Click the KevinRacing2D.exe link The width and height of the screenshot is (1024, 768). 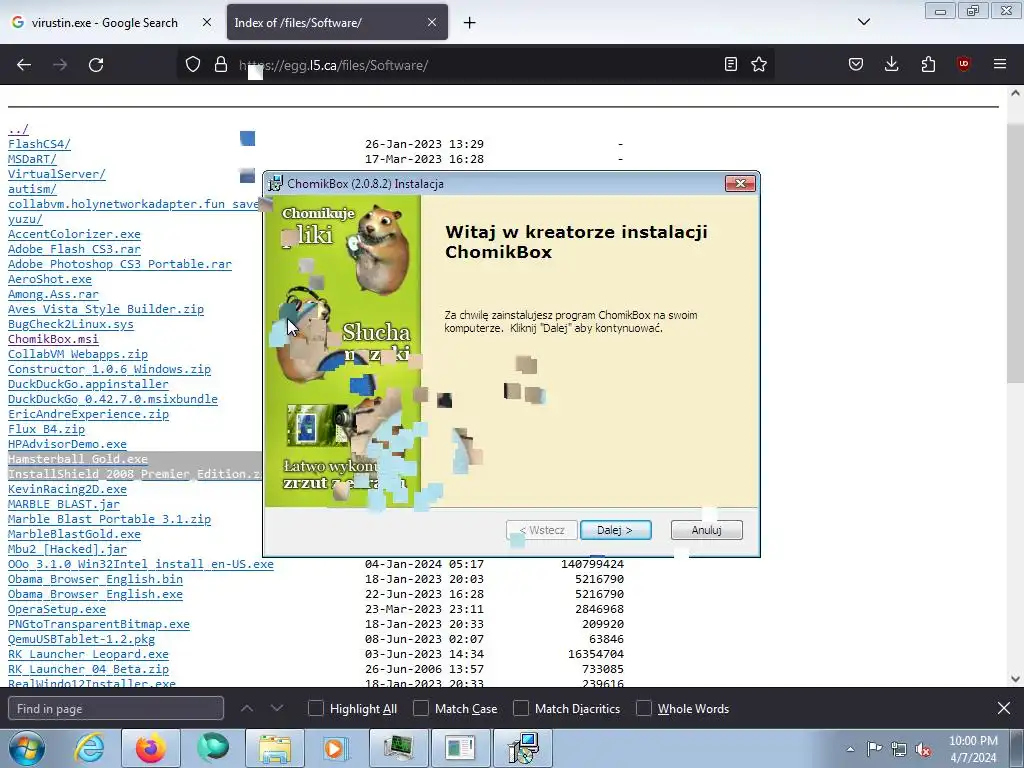tap(67, 489)
